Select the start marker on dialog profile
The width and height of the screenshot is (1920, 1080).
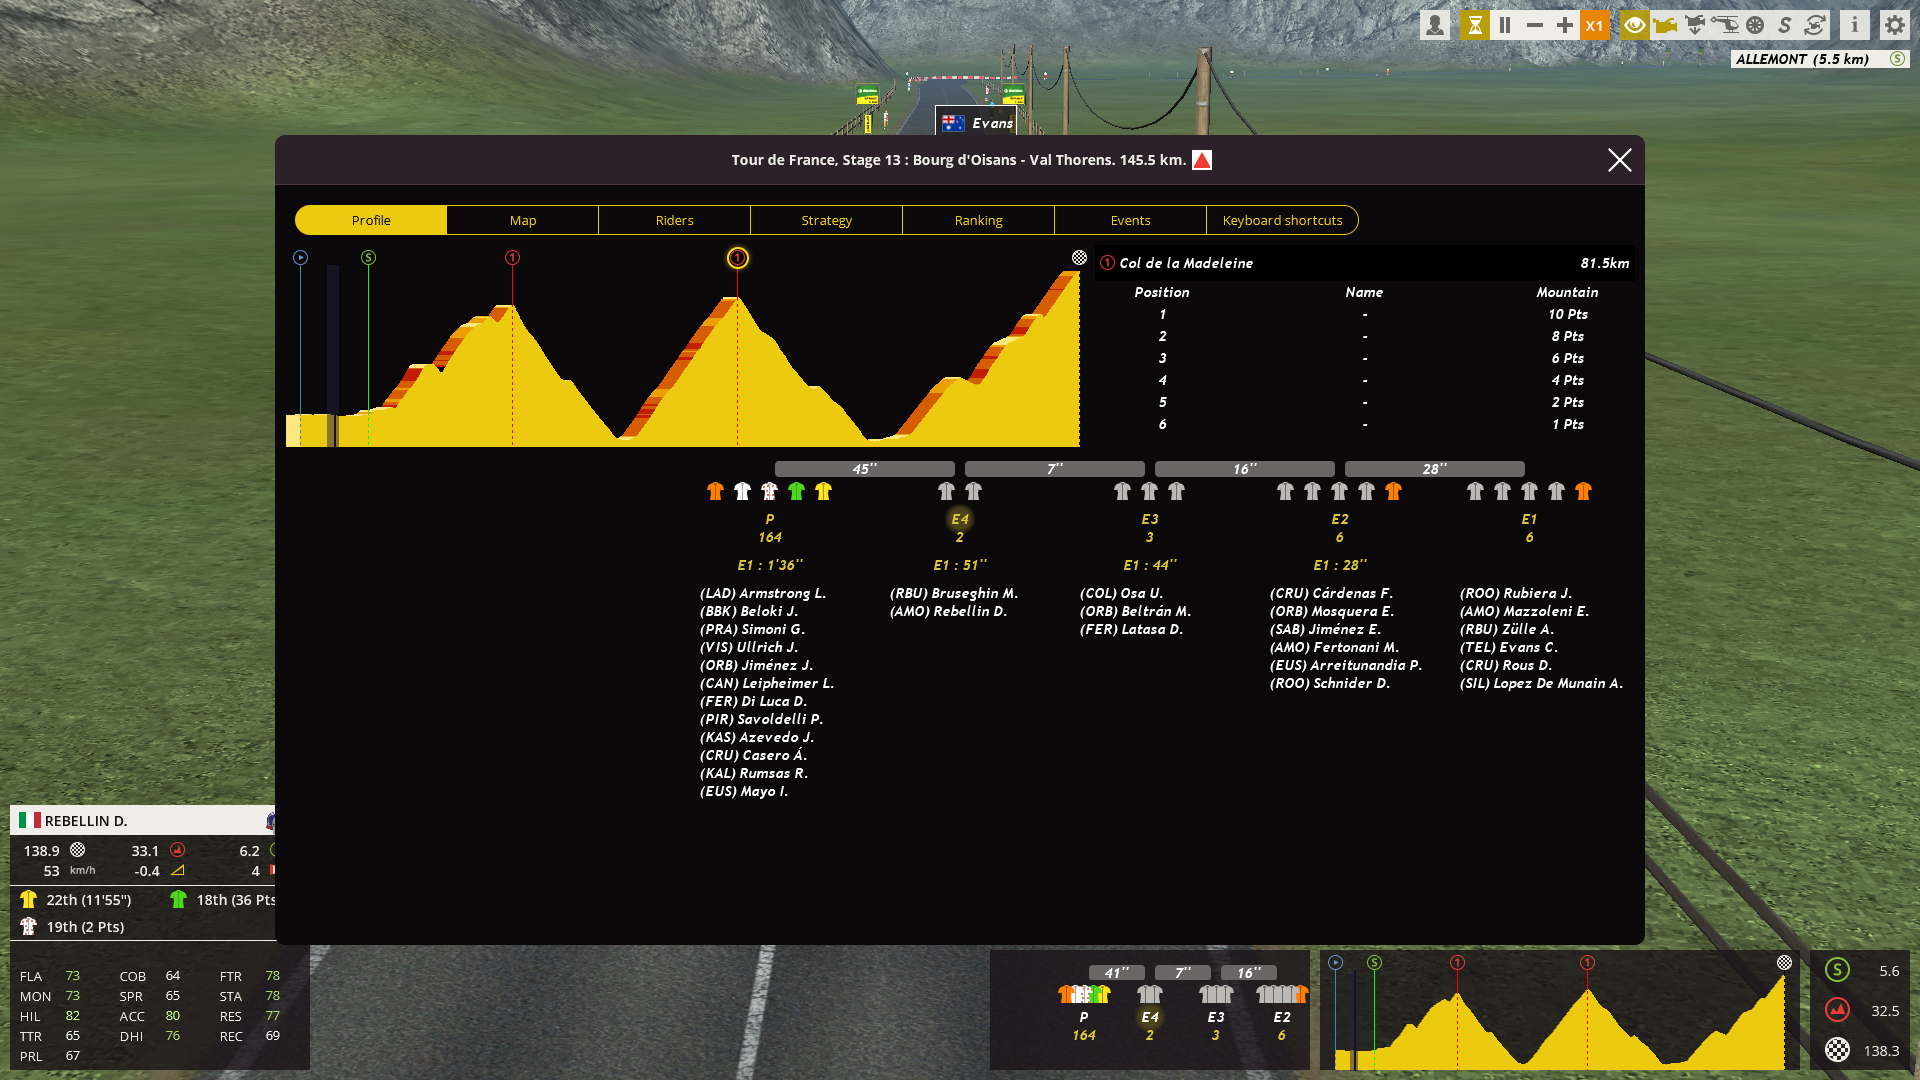[300, 258]
